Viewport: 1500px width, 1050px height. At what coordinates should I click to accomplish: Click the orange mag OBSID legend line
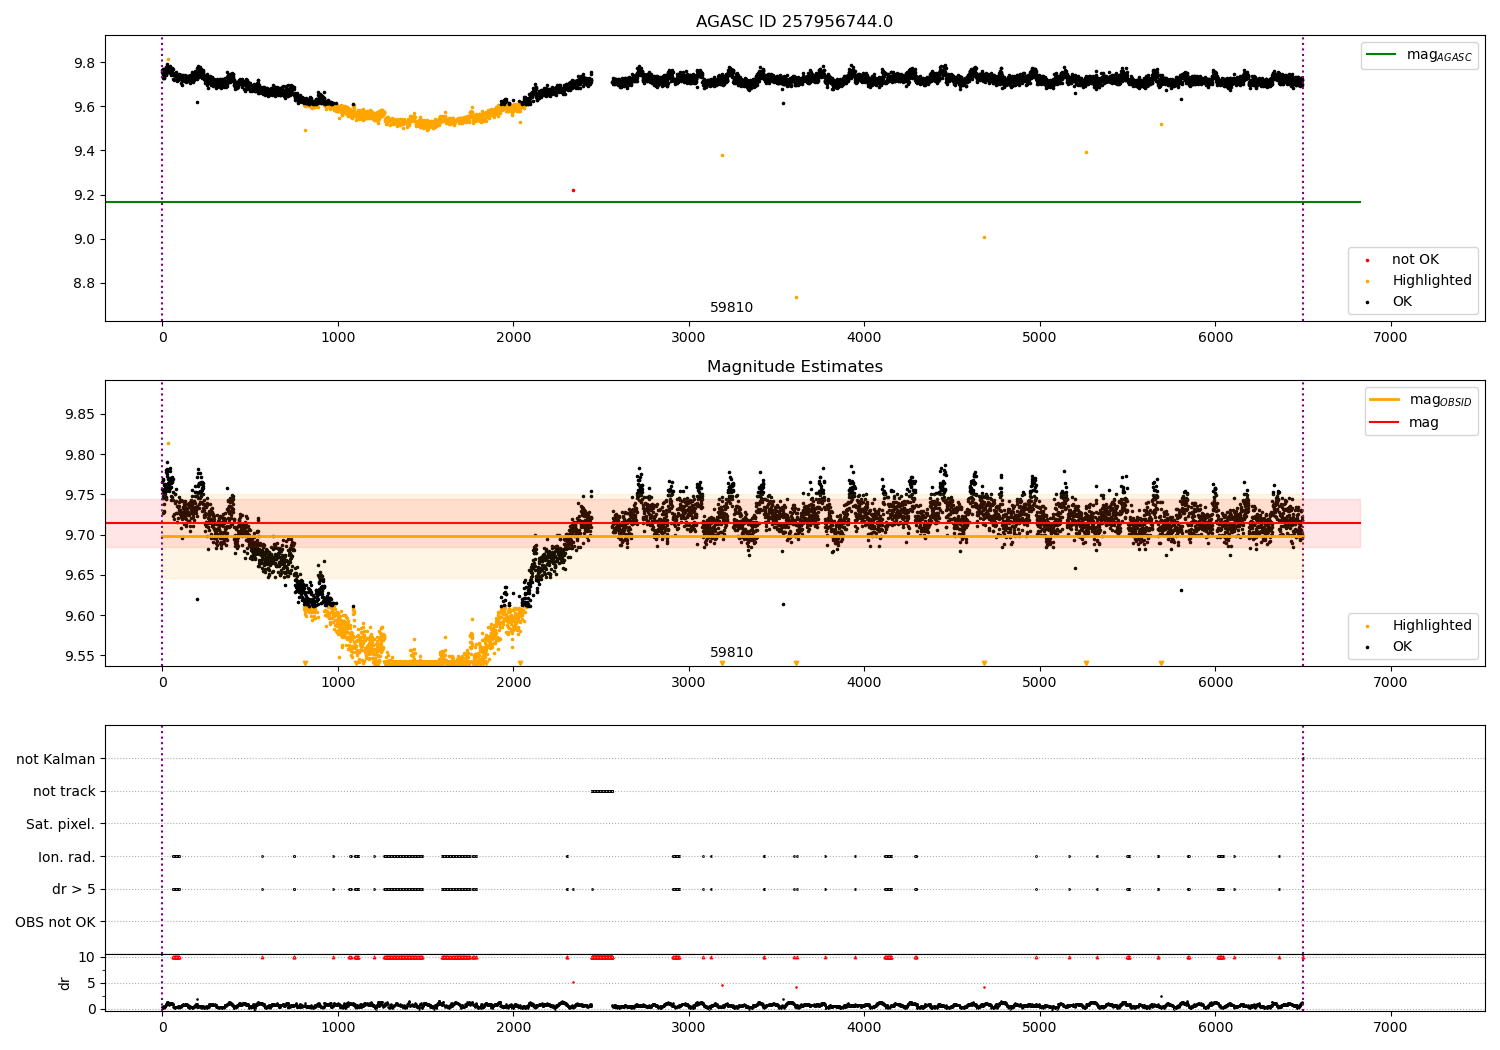pyautogui.click(x=1385, y=400)
